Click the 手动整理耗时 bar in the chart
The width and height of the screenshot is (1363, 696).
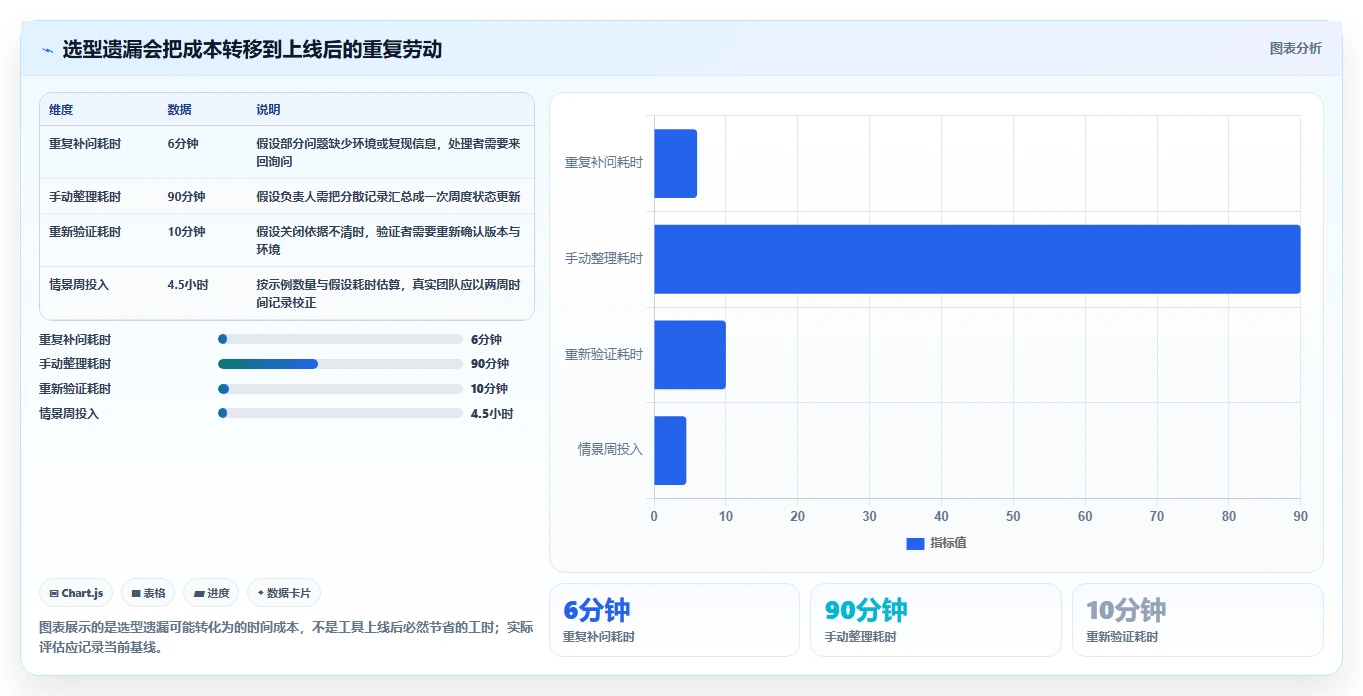[977, 259]
